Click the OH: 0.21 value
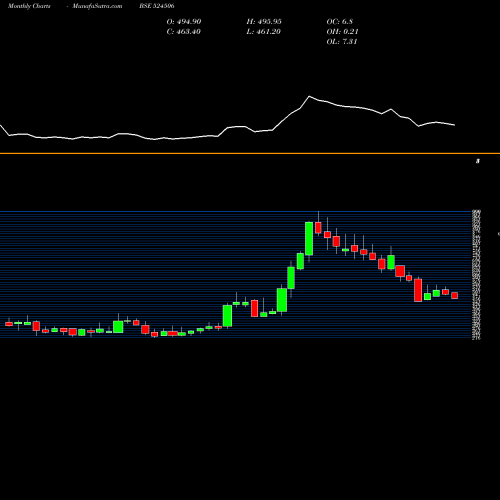The image size is (500, 500). (342, 32)
